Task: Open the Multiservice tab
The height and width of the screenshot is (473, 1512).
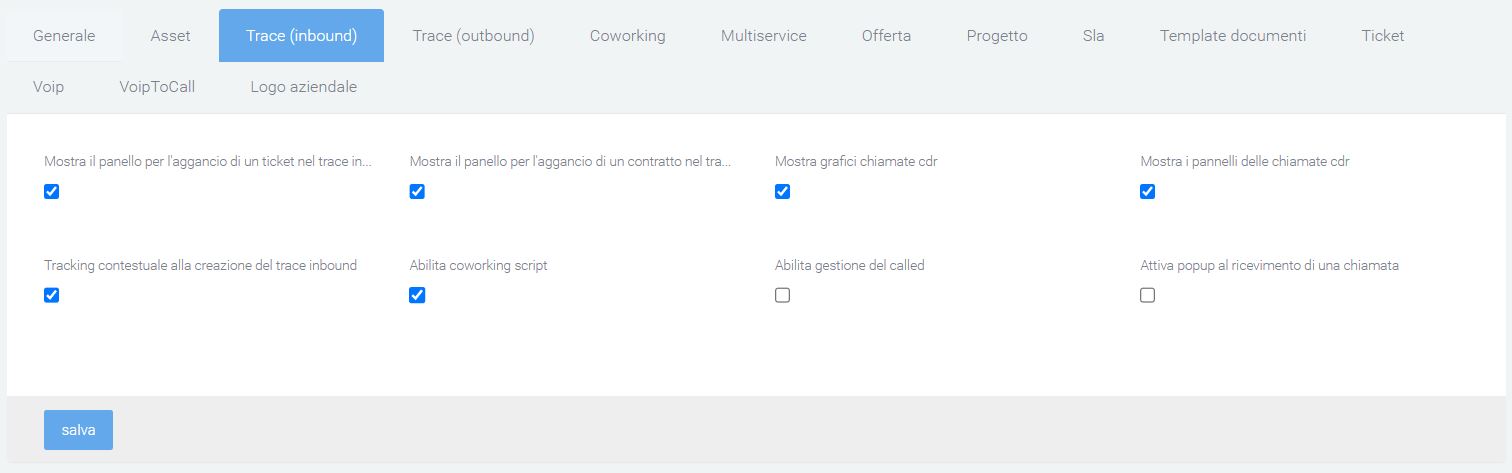Action: coord(763,36)
